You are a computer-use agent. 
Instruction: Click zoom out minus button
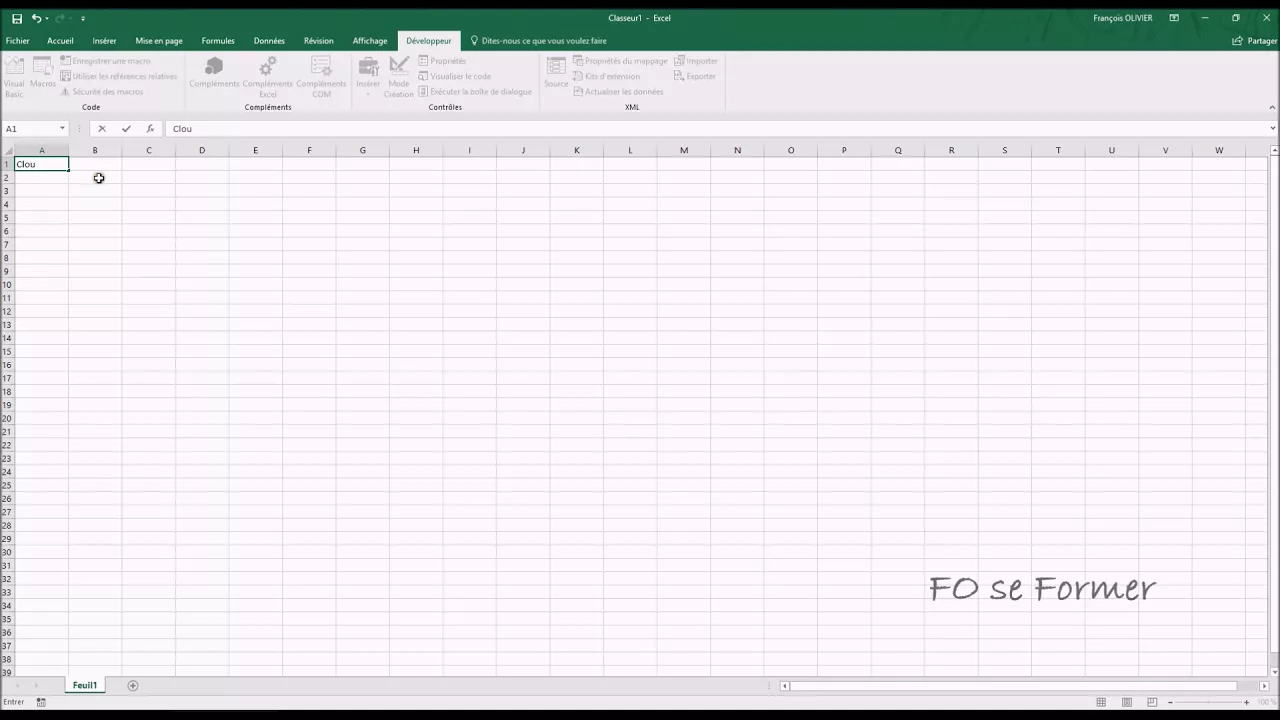(x=1170, y=703)
